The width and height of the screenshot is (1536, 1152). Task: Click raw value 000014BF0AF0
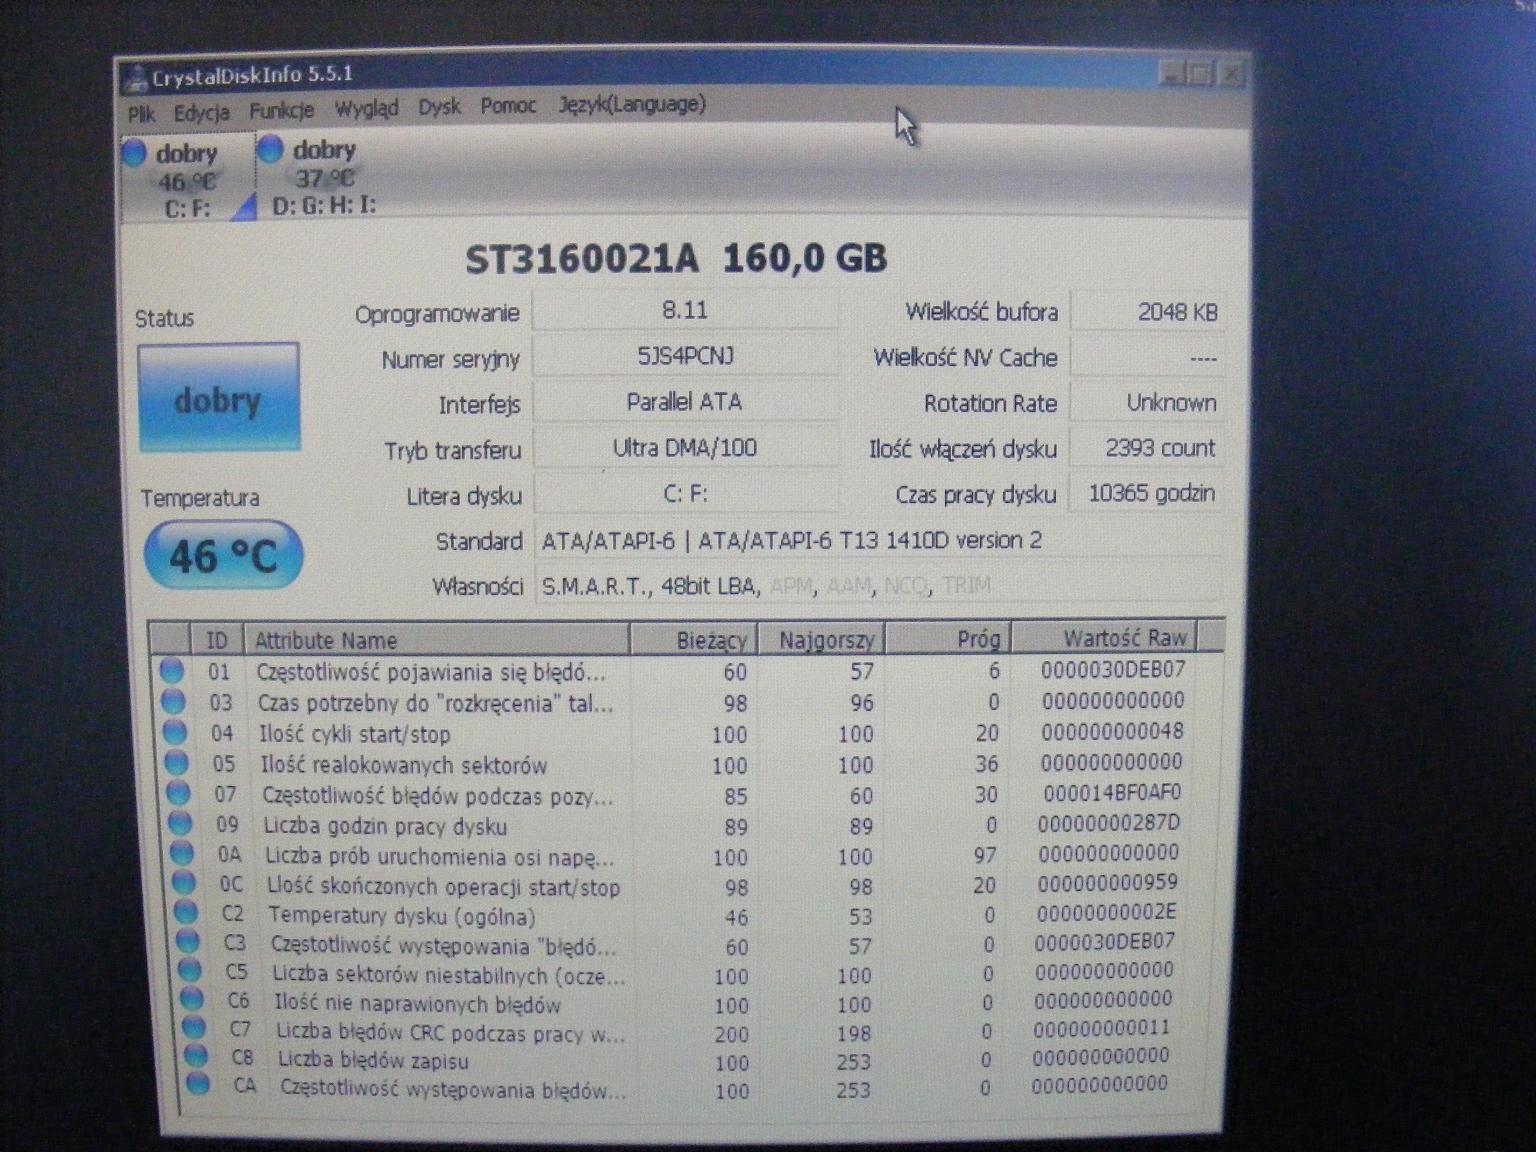tap(1112, 793)
